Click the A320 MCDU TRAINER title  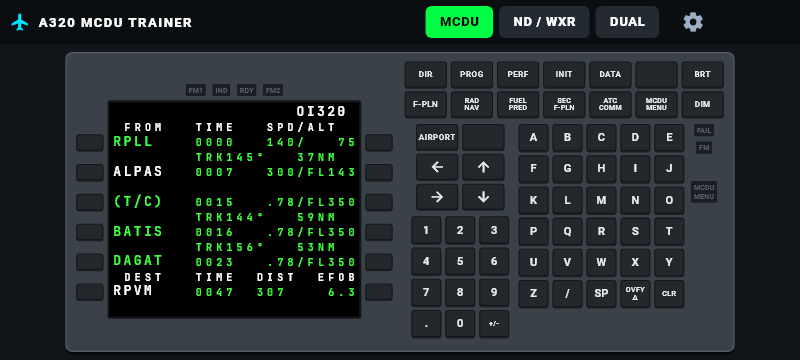pyautogui.click(x=115, y=22)
